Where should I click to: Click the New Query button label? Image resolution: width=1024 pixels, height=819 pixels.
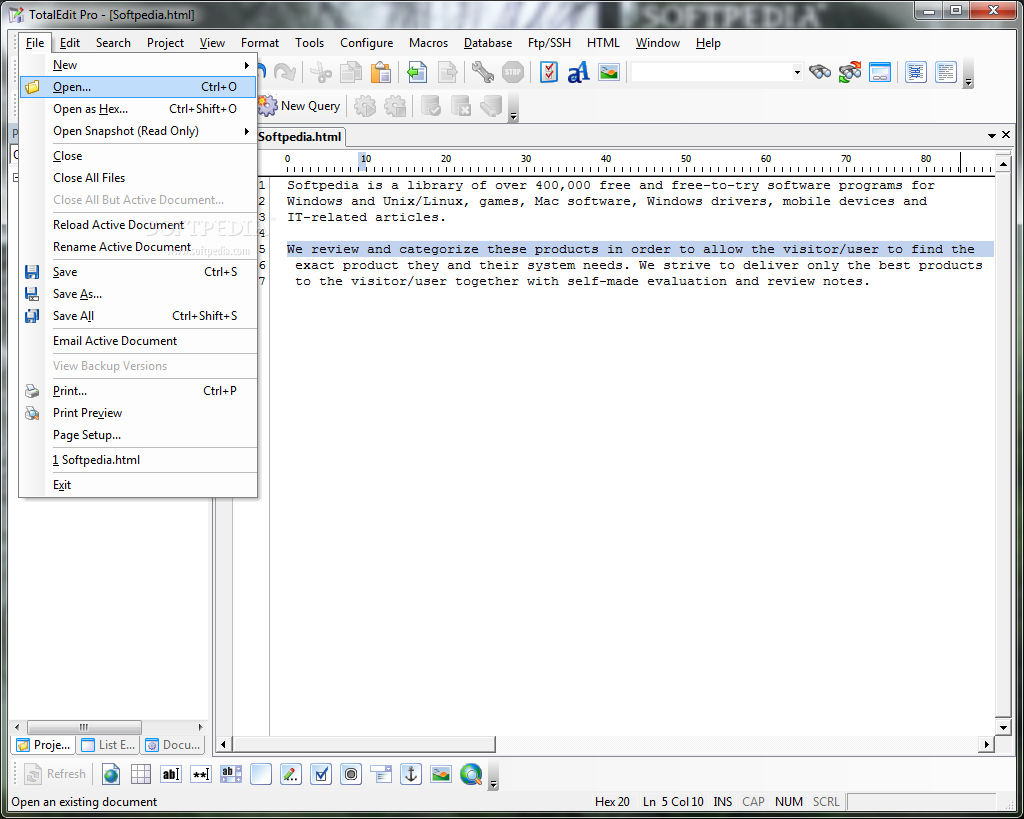310,106
